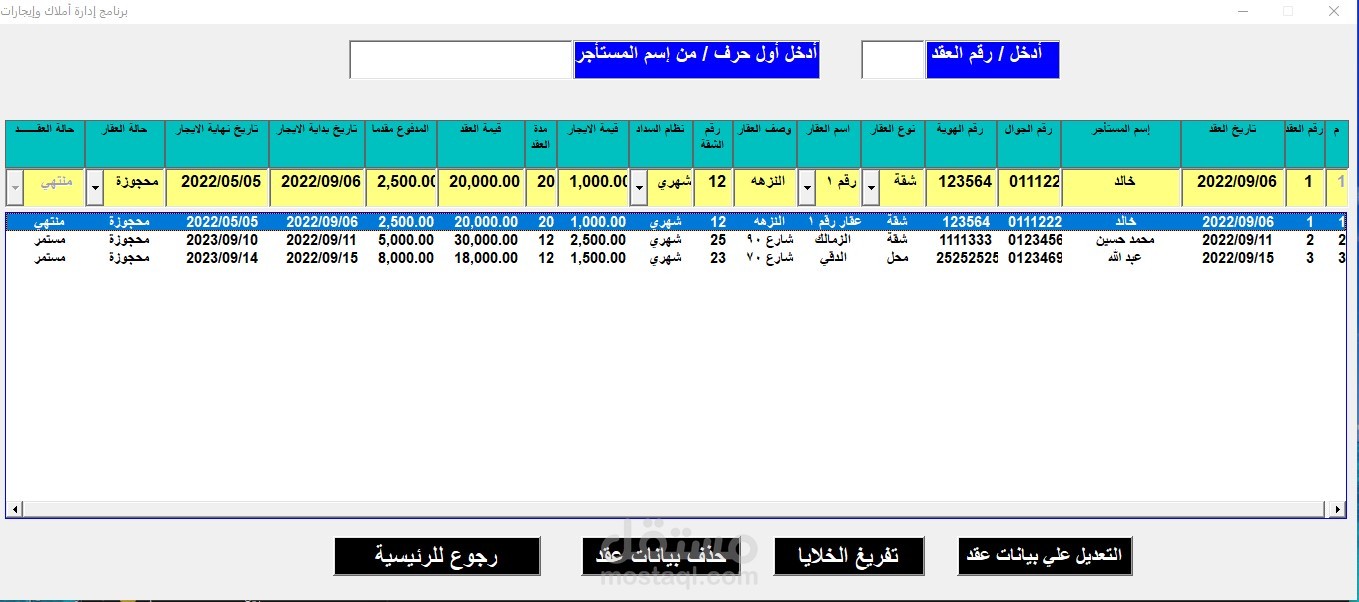Click the 1111333 ID number cell
Image resolution: width=1359 pixels, height=602 pixels.
pyautogui.click(x=965, y=240)
